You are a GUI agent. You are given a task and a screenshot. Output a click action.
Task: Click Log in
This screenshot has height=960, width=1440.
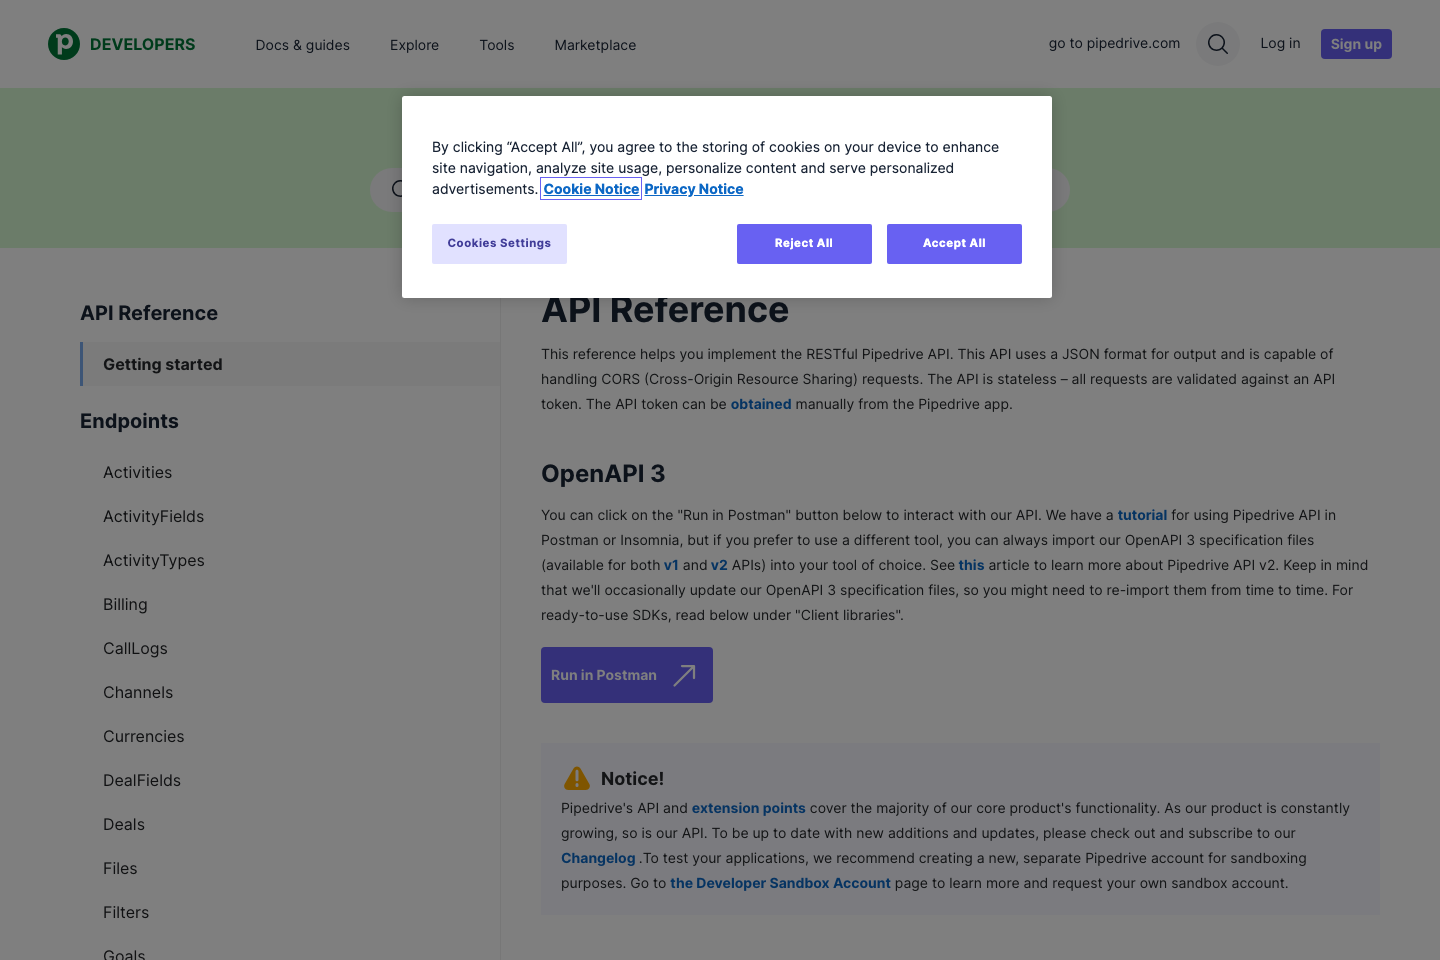[x=1280, y=43]
